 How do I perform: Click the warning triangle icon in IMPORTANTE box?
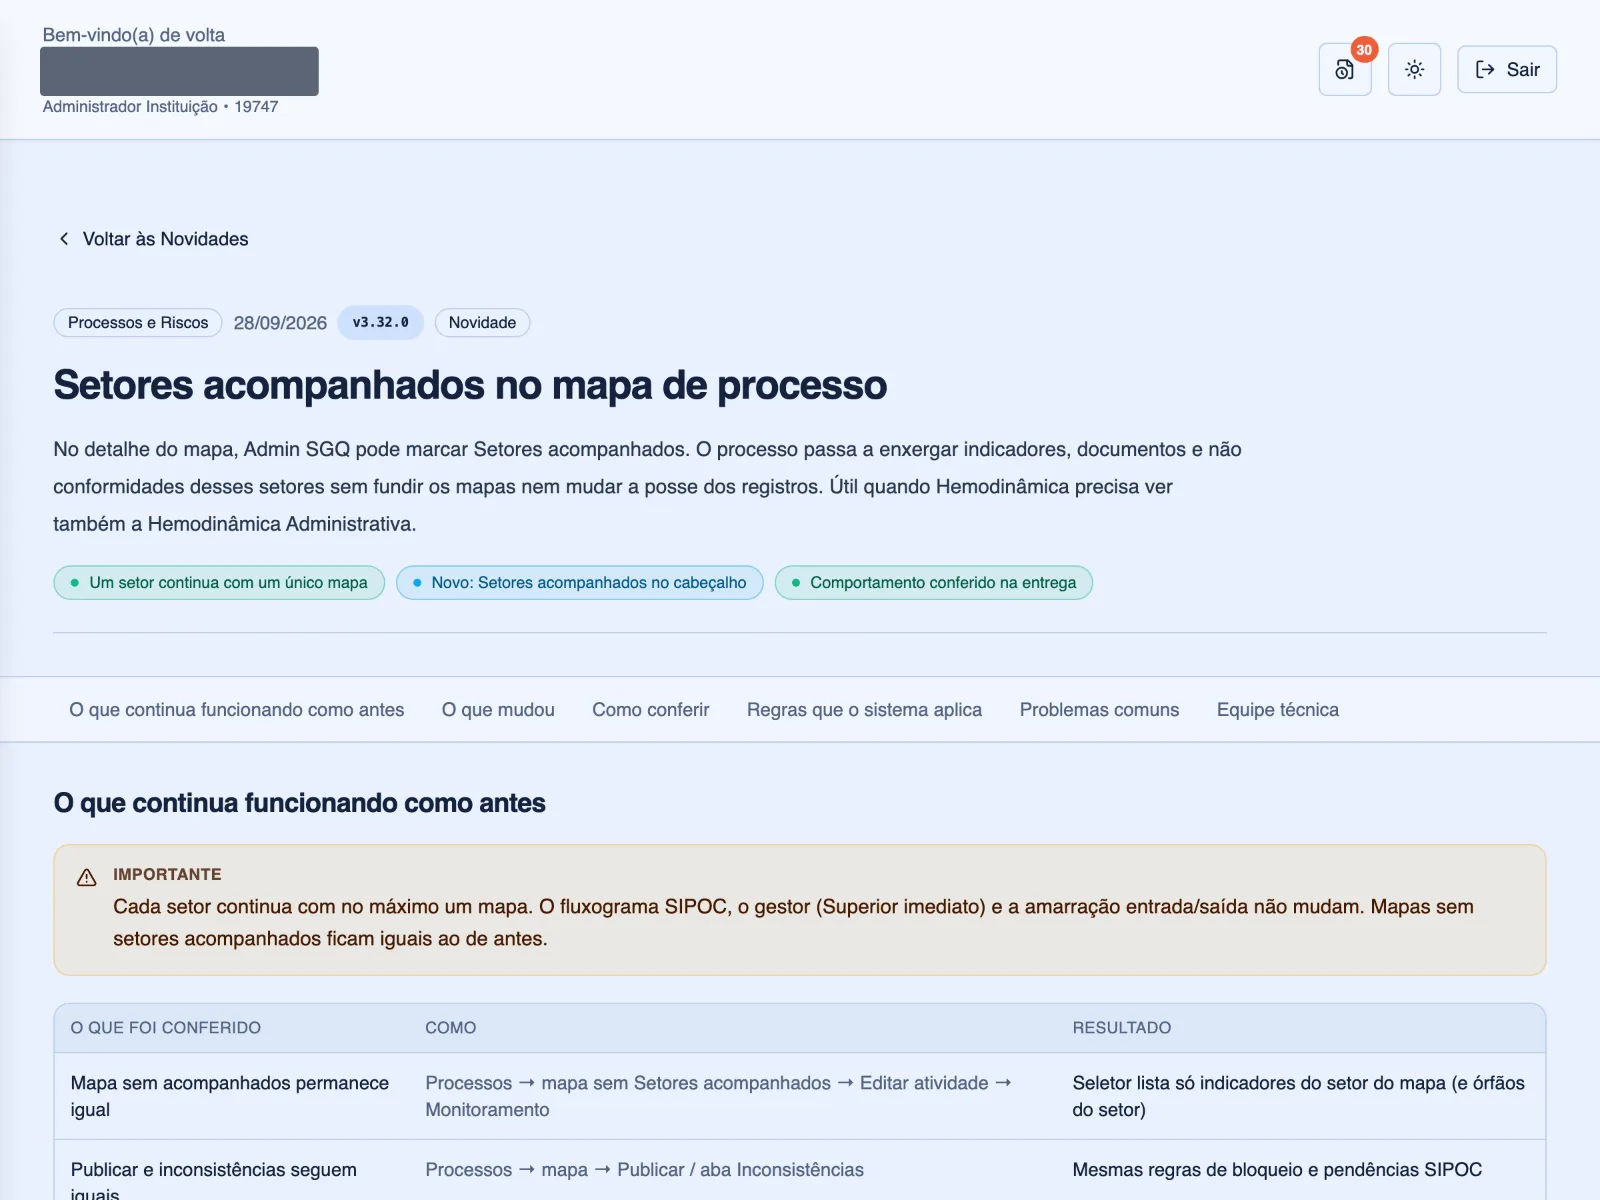87,877
